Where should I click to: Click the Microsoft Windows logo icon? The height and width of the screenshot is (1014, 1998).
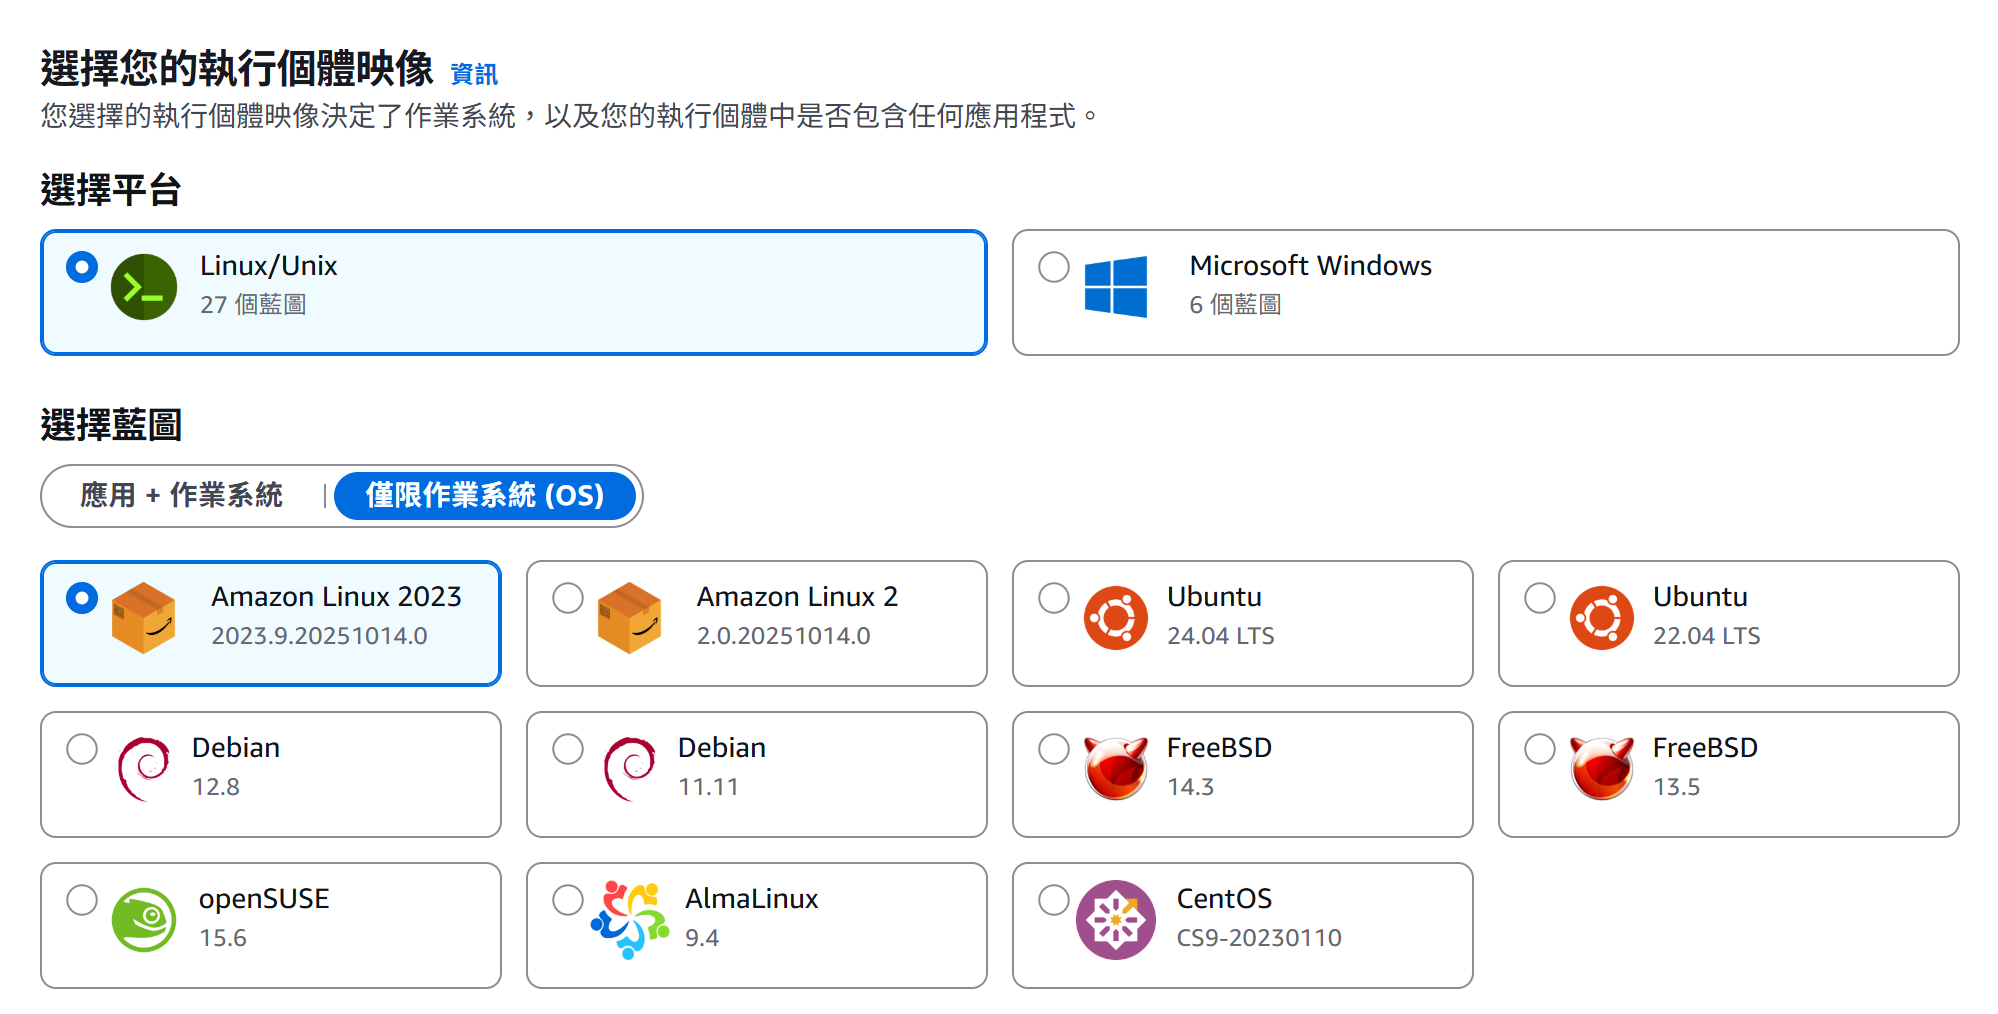click(1115, 287)
